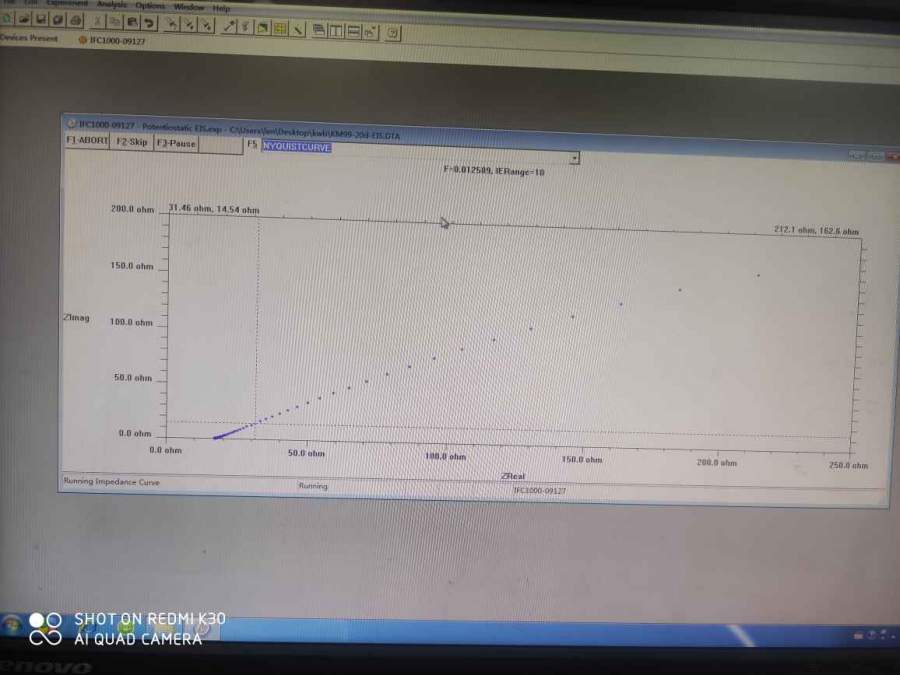Click the '212.1 ohm, 162.6 ohm' corner label
This screenshot has width=900, height=675.
pos(816,230)
